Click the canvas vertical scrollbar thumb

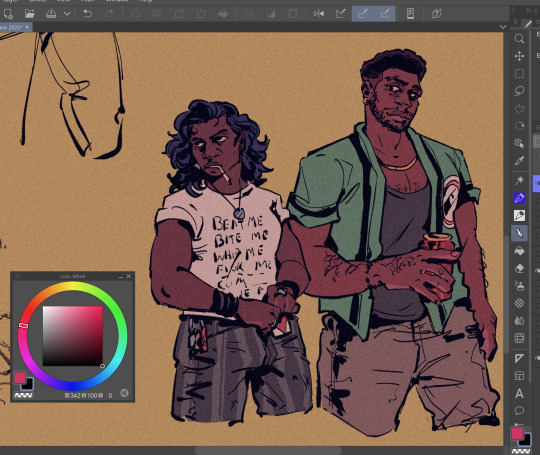[506, 294]
